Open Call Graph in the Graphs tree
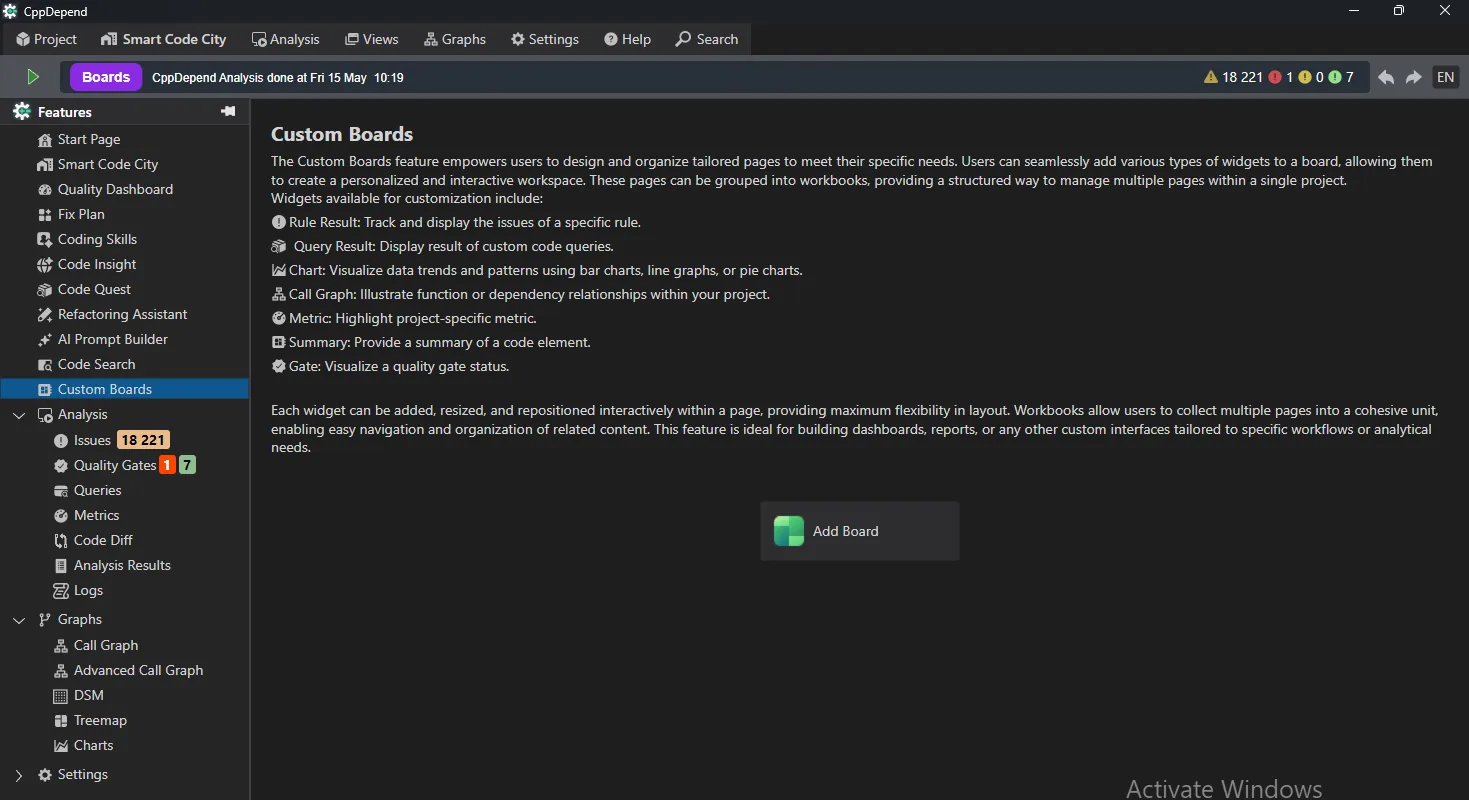The height and width of the screenshot is (800, 1469). [x=106, y=645]
